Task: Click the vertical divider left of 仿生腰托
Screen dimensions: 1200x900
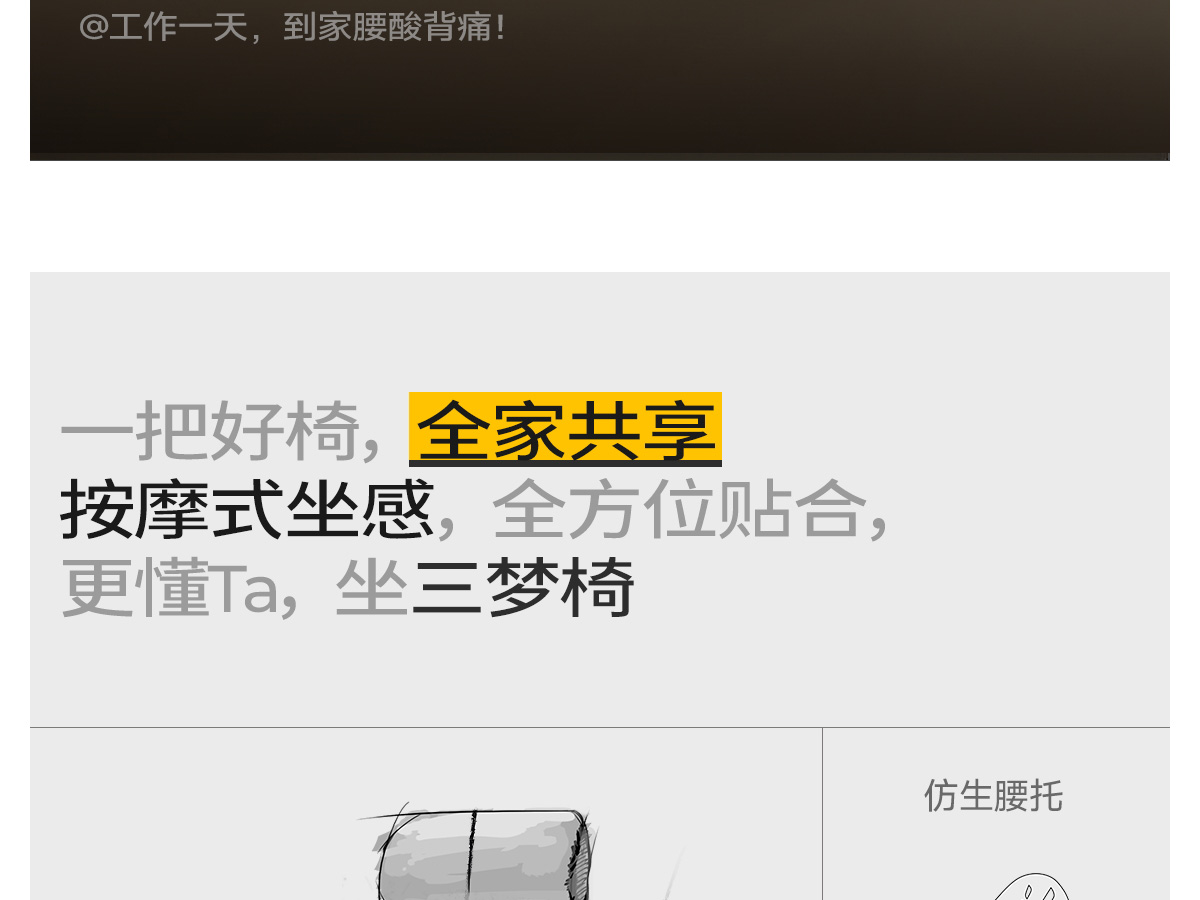Action: pos(822,814)
